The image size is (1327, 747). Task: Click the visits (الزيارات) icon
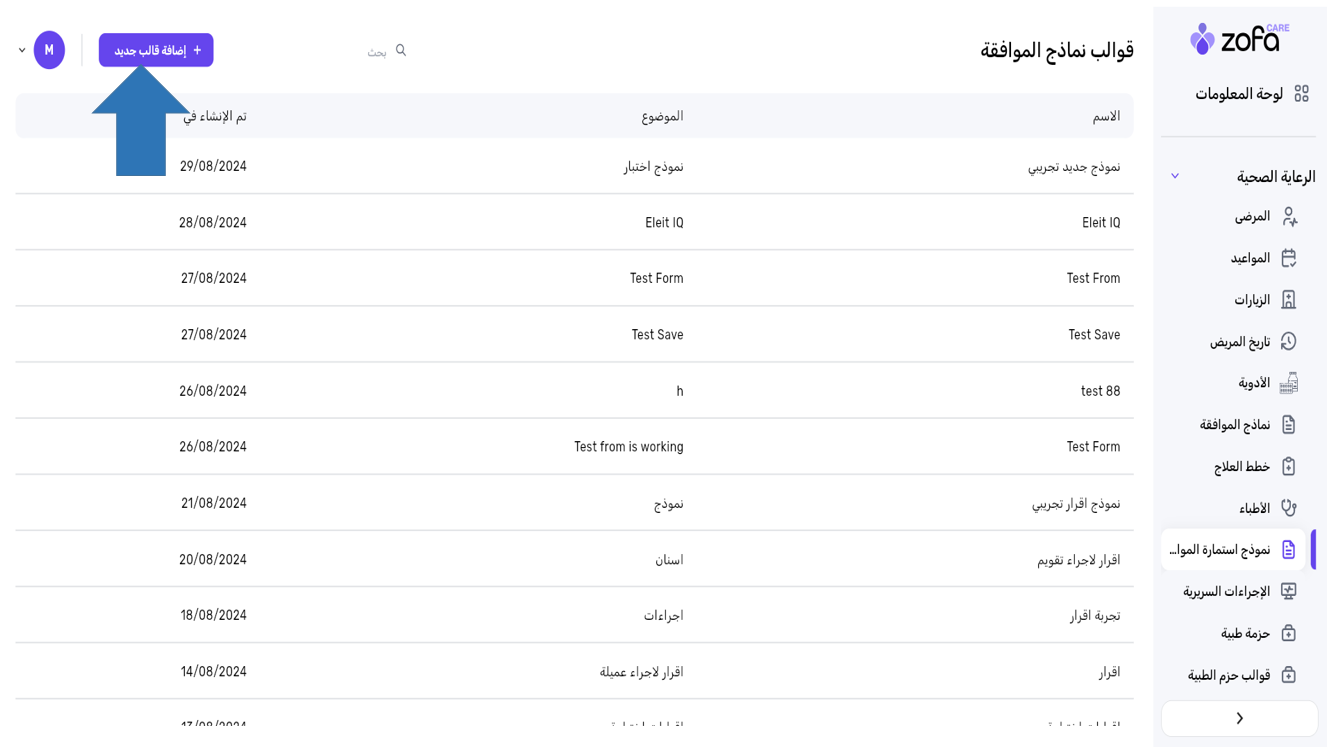(x=1289, y=300)
